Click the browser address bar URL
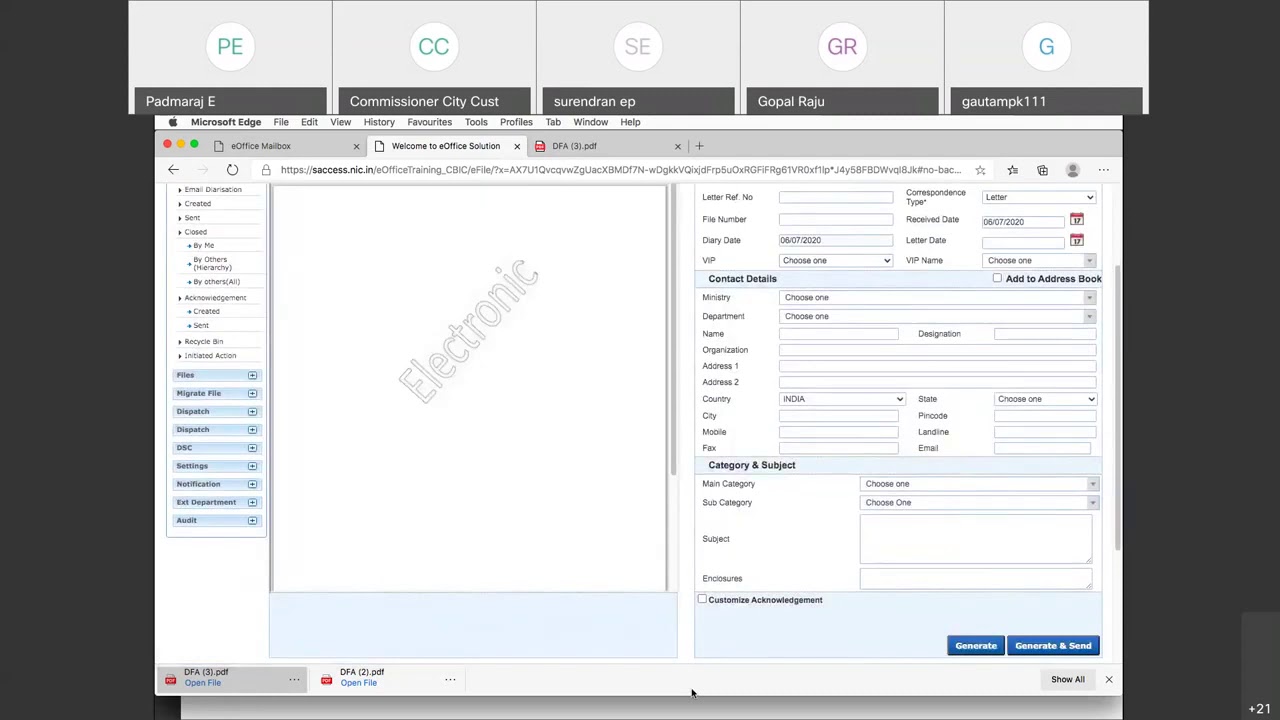The height and width of the screenshot is (720, 1280). pyautogui.click(x=620, y=170)
